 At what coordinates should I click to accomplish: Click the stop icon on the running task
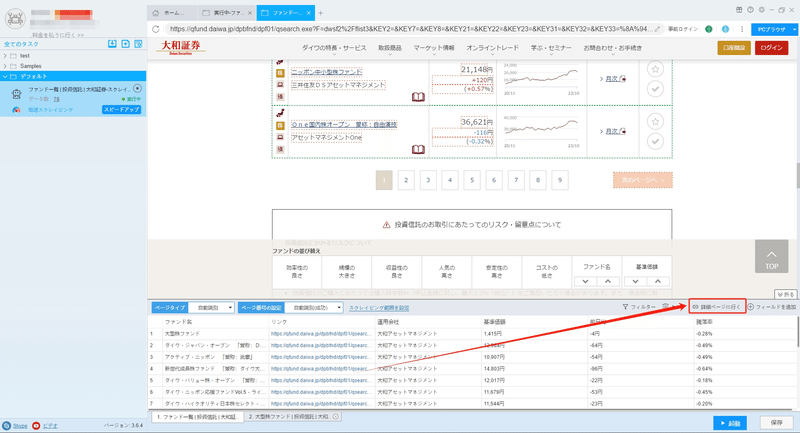[x=137, y=88]
